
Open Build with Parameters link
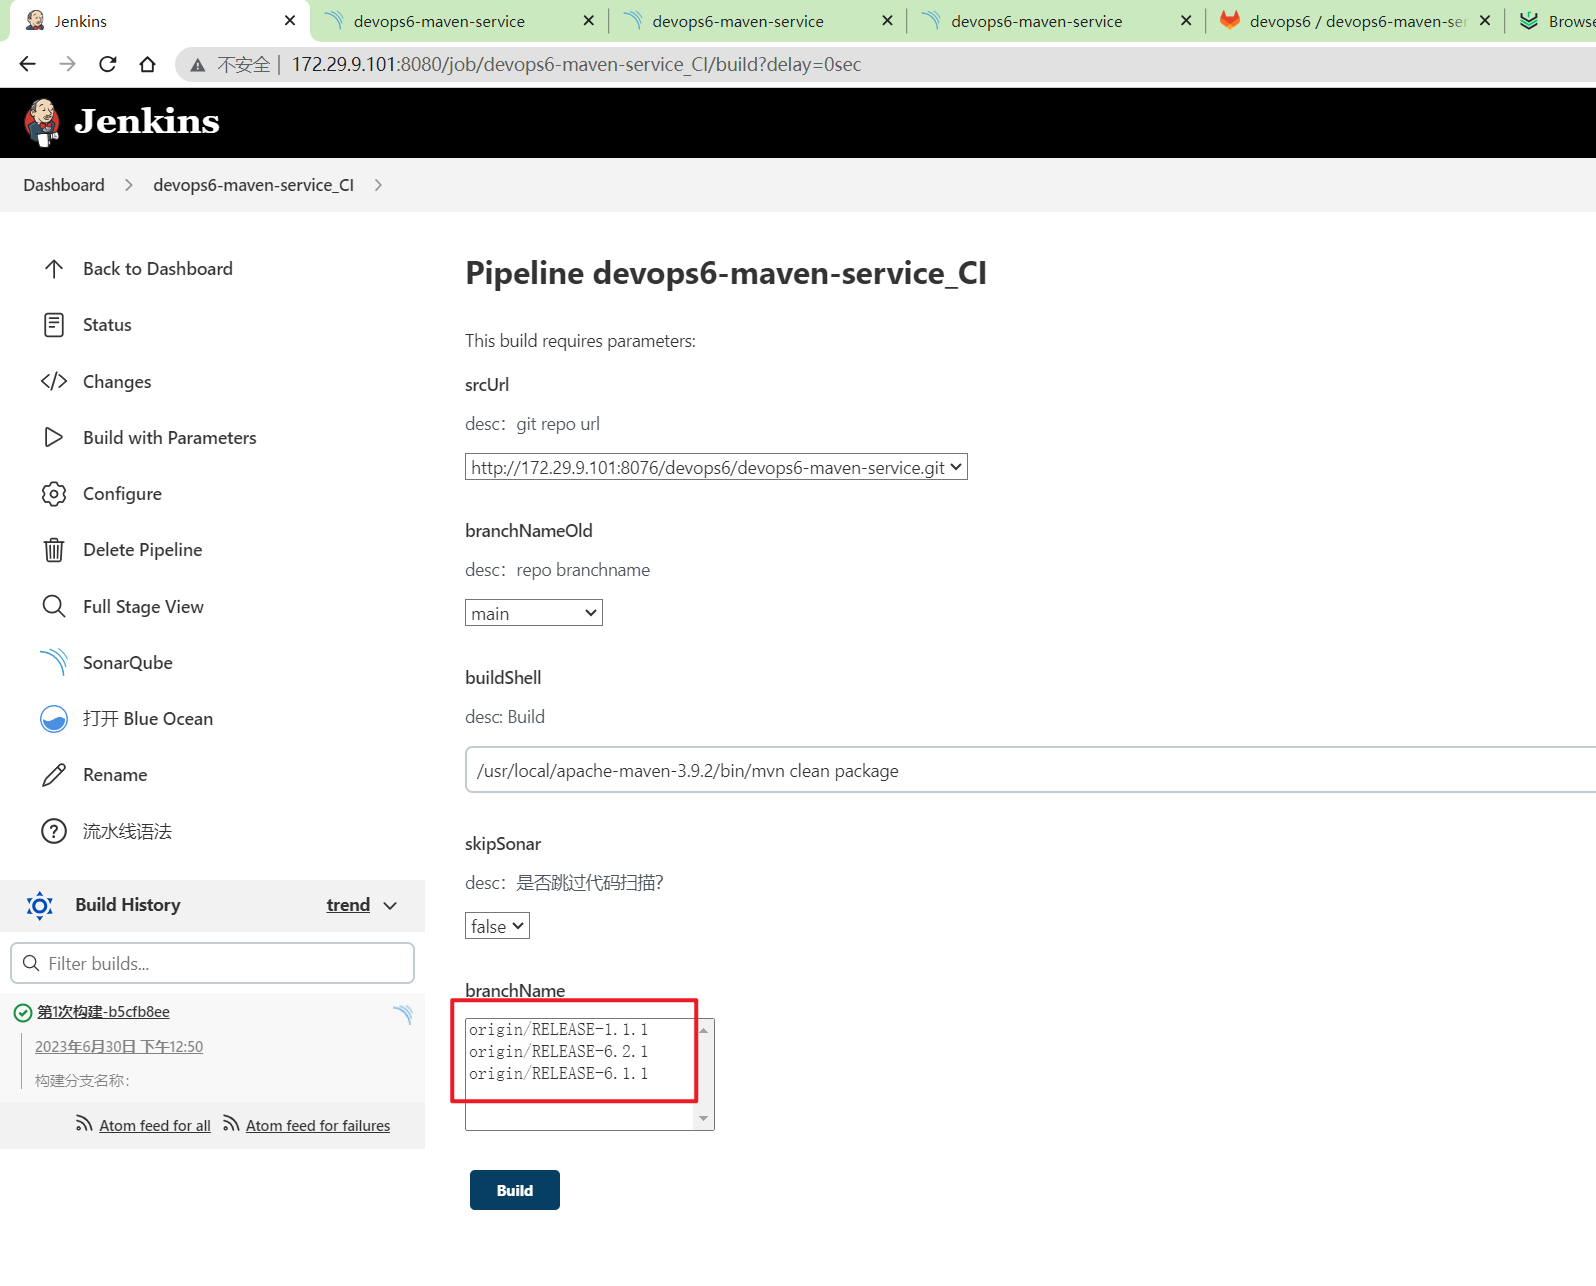[x=170, y=437]
